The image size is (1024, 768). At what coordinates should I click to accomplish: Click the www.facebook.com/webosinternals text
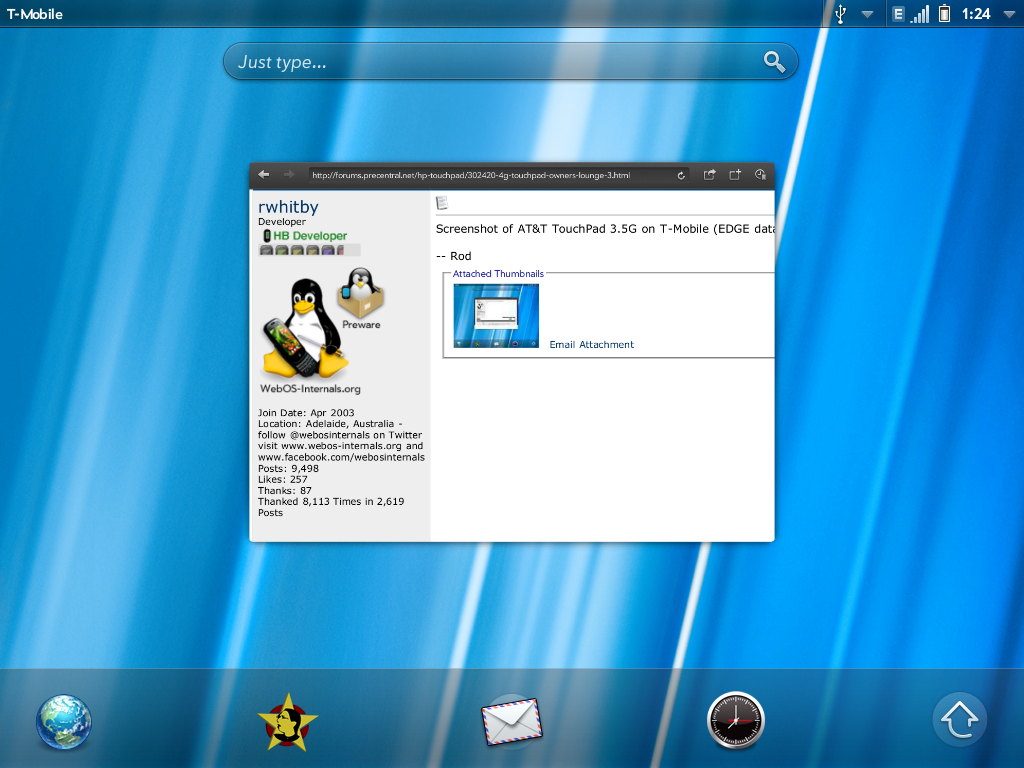[x=342, y=457]
